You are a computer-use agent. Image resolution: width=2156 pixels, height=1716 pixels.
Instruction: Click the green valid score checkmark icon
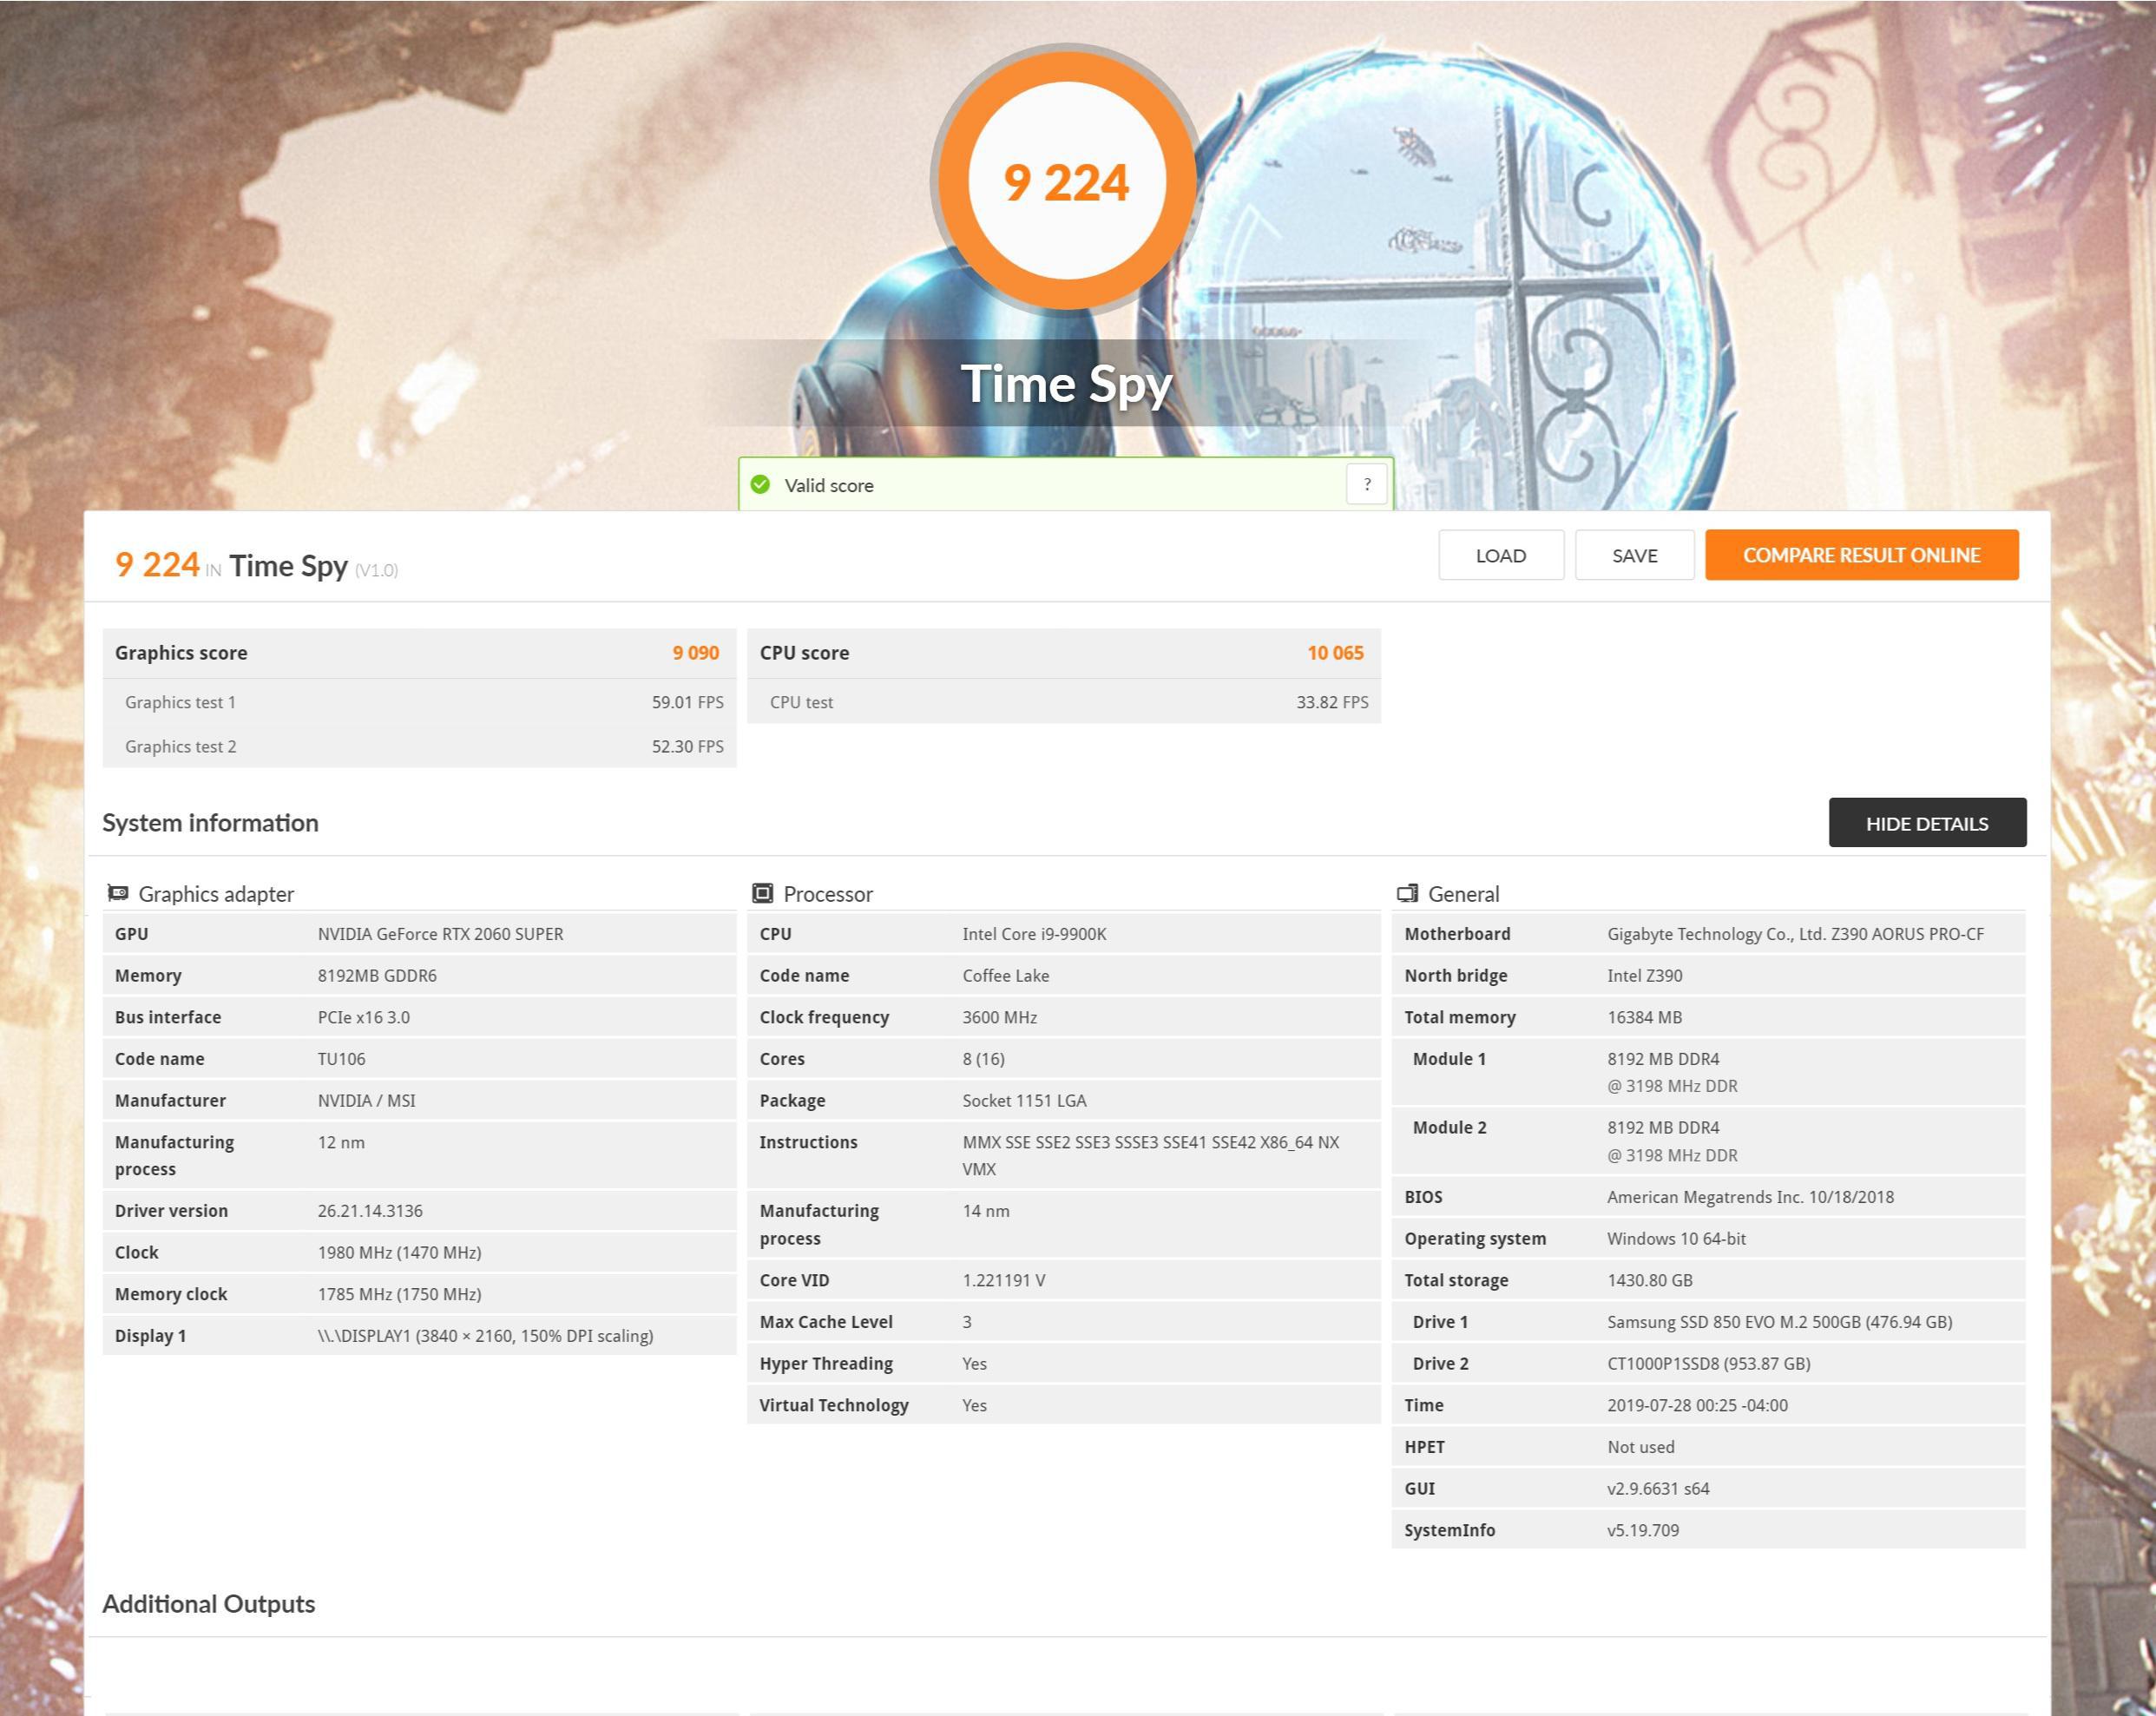[760, 485]
